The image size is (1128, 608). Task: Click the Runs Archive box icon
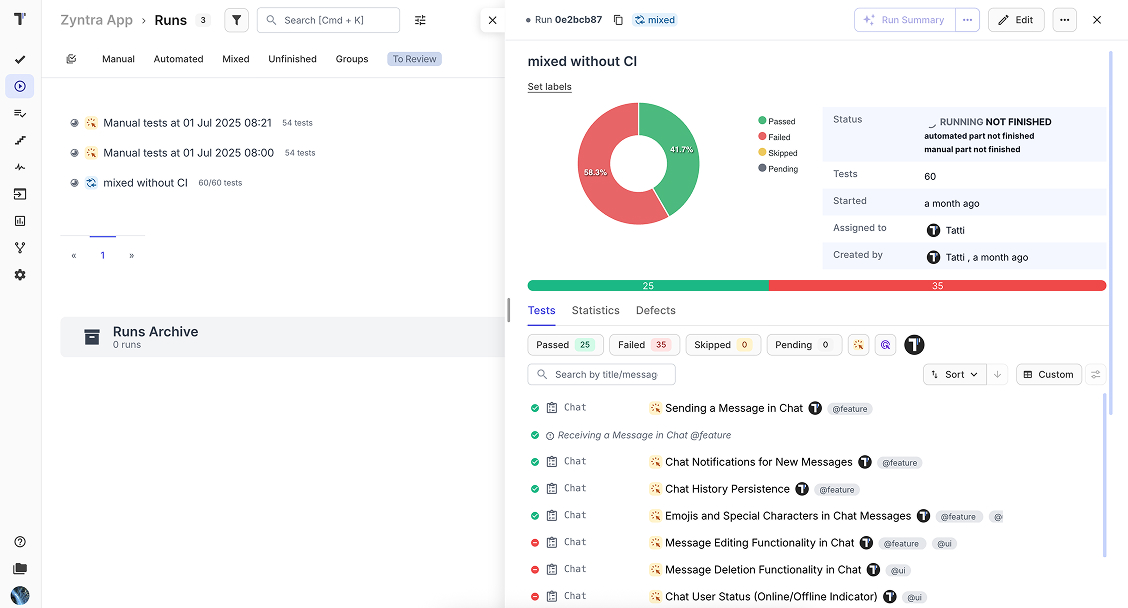click(92, 337)
